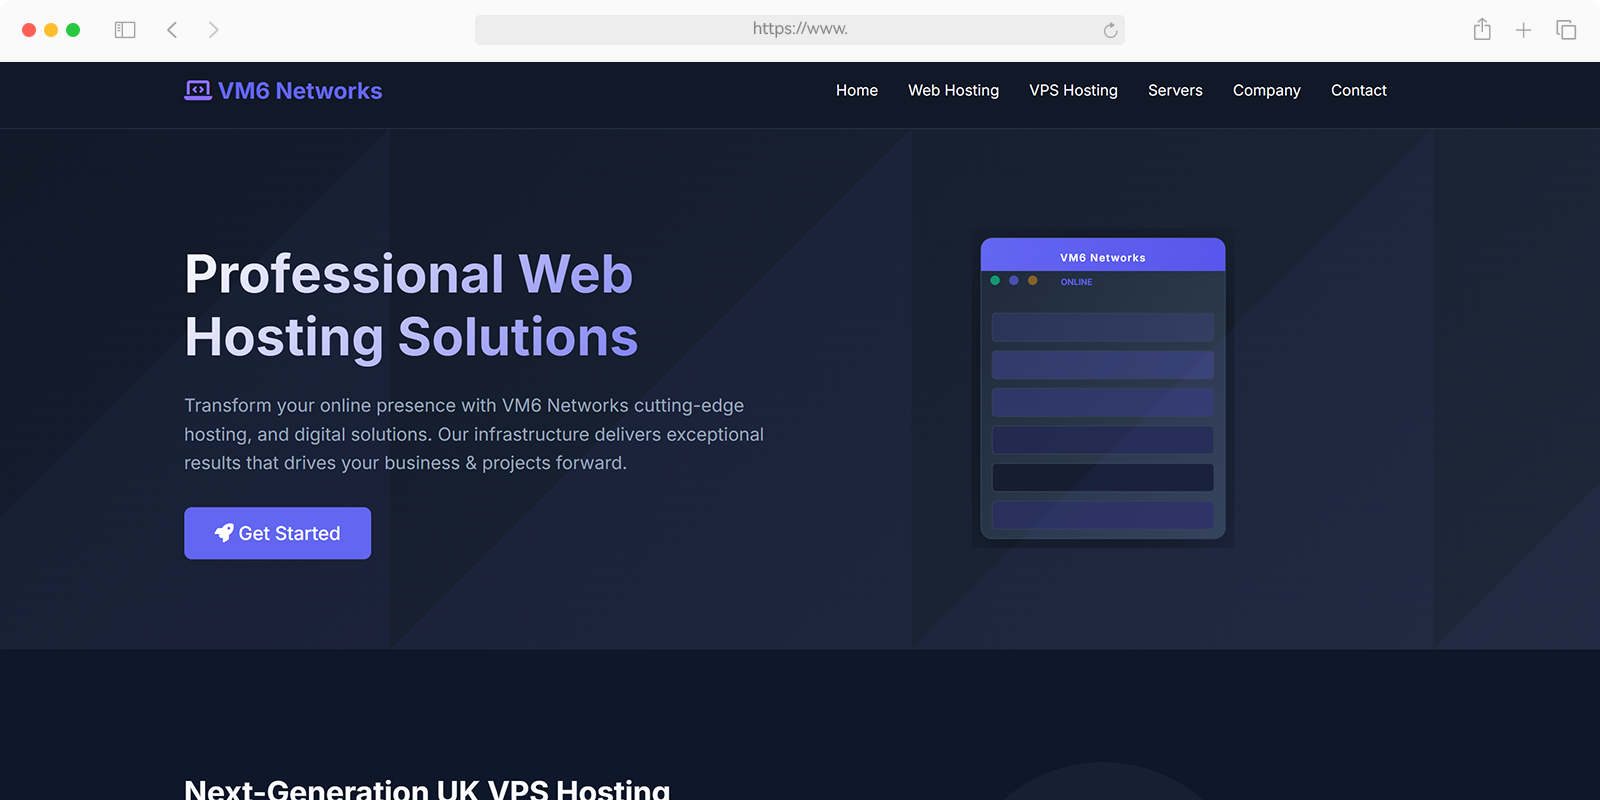Open the browser share menu
The height and width of the screenshot is (800, 1600).
(x=1482, y=30)
